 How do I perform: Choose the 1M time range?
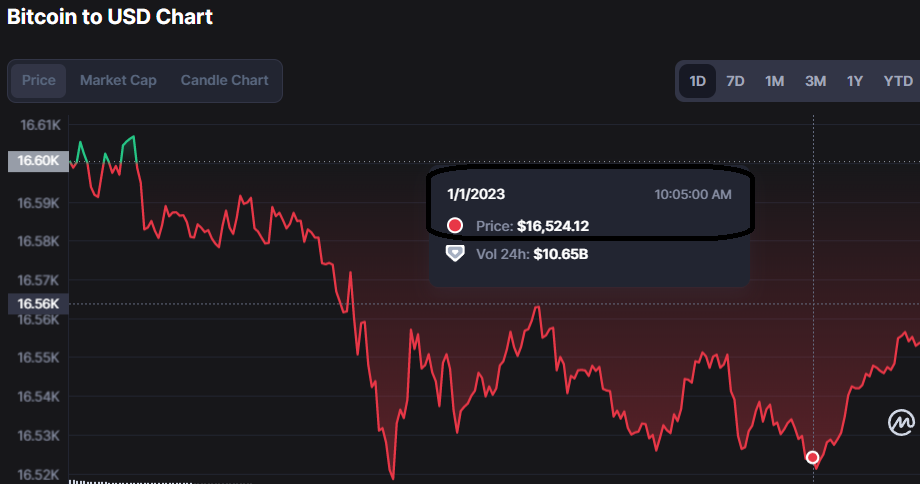(774, 81)
